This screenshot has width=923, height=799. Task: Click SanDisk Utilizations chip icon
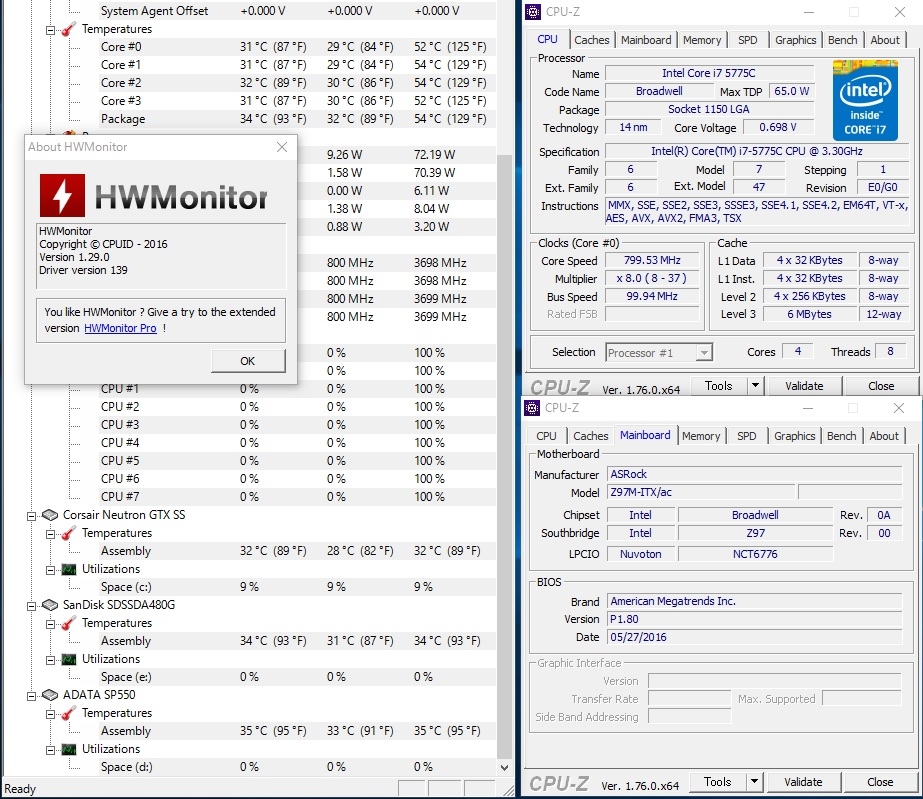click(x=69, y=659)
